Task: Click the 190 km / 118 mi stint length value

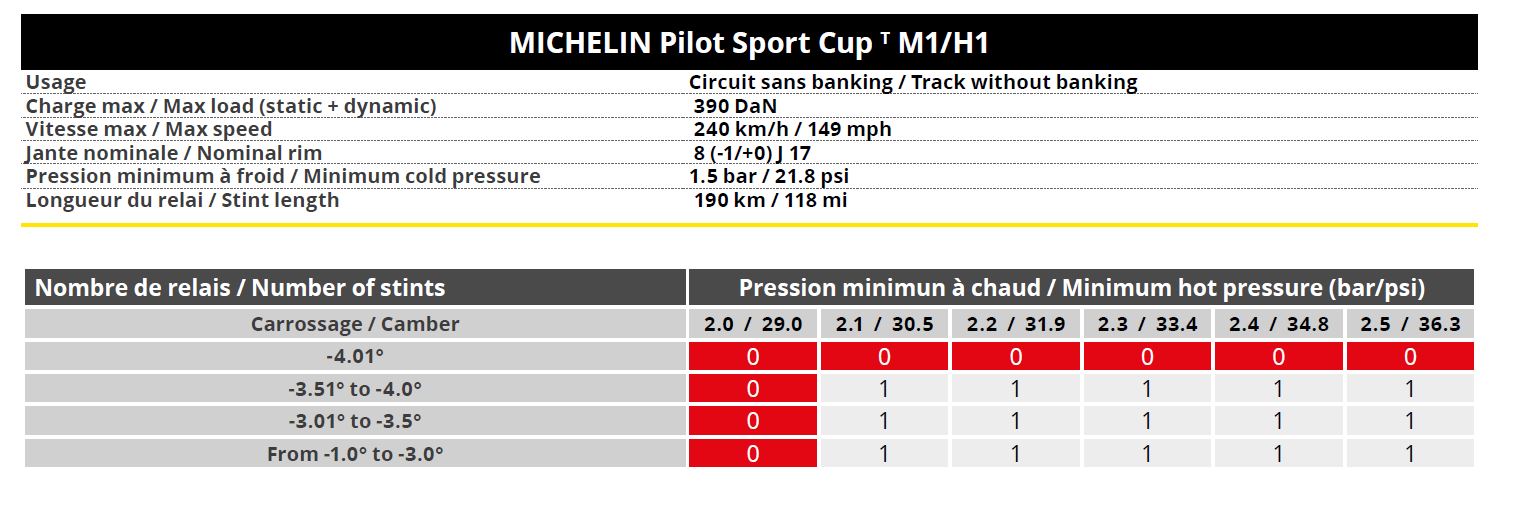Action: click(770, 200)
